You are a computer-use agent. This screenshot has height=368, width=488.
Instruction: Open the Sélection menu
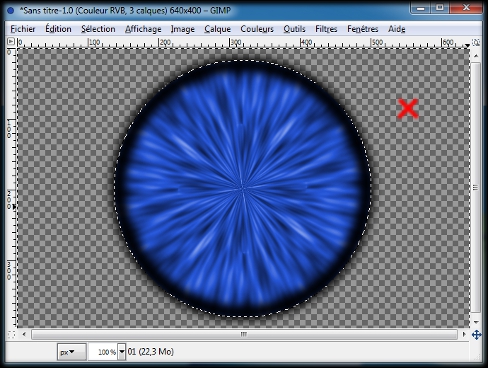pos(98,29)
